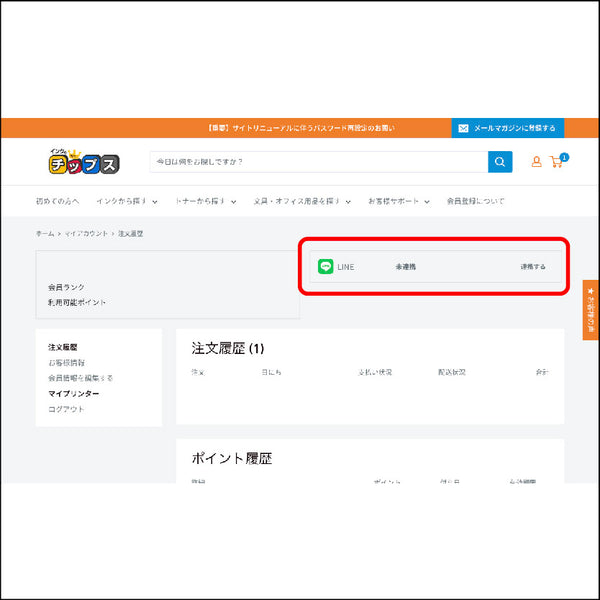Click the green LINE logo icon
This screenshot has height=600, width=600.
click(x=325, y=267)
